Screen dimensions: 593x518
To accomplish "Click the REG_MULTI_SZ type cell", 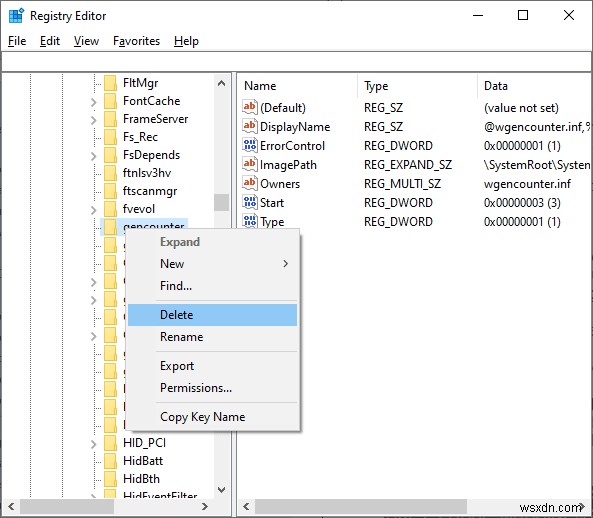I will point(402,184).
